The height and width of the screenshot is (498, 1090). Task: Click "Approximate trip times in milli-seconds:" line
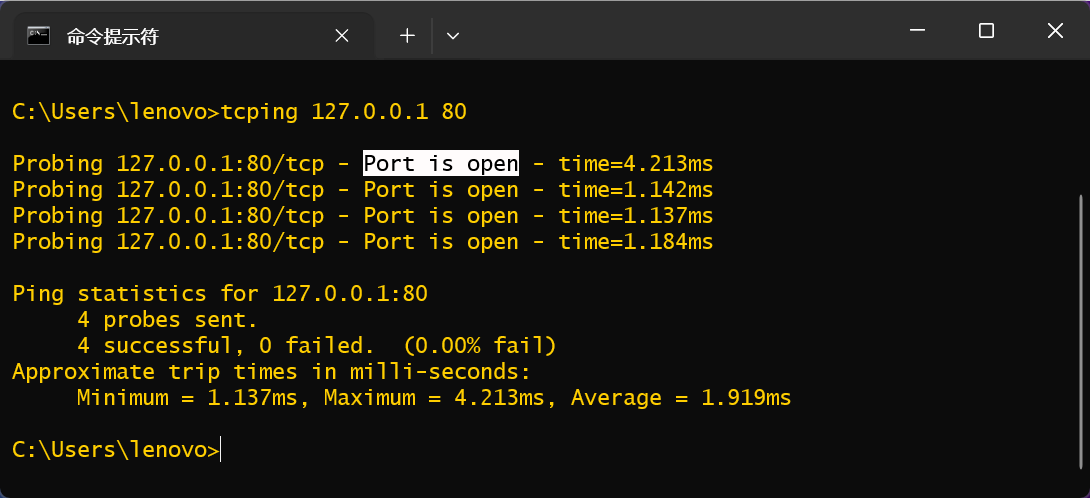tap(272, 372)
